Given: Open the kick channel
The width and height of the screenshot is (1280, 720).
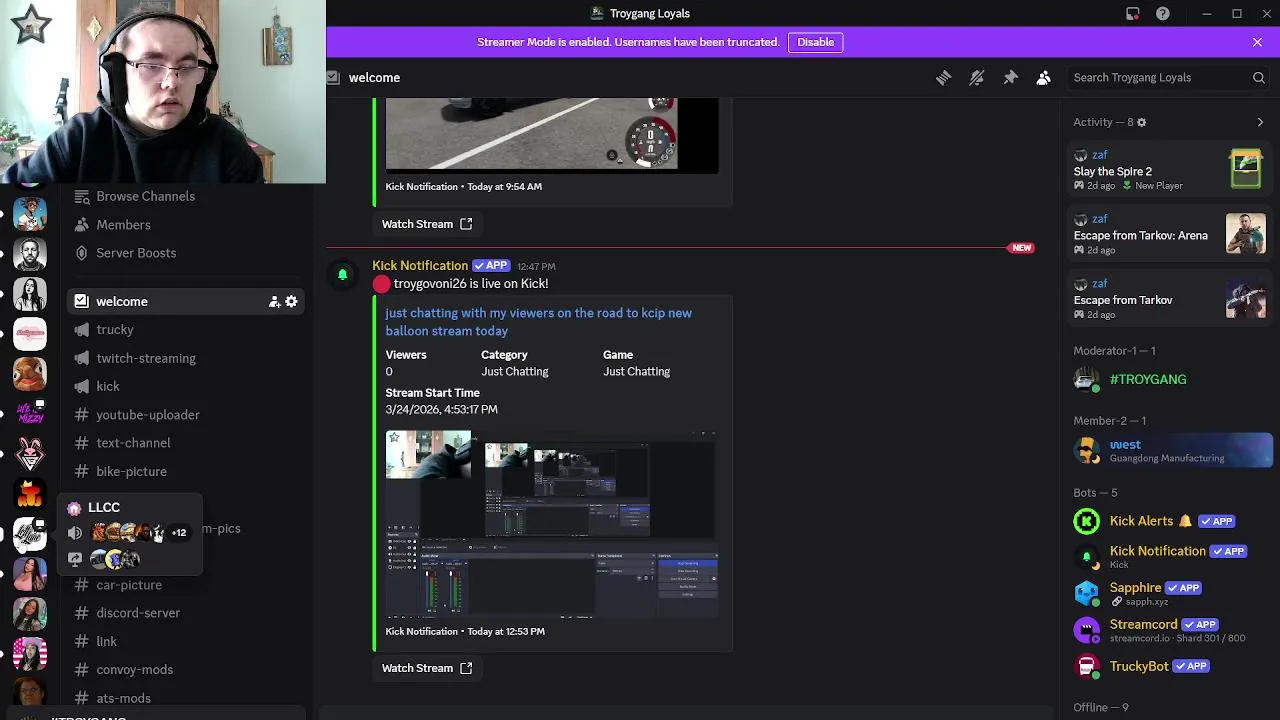Looking at the screenshot, I should (x=185, y=386).
